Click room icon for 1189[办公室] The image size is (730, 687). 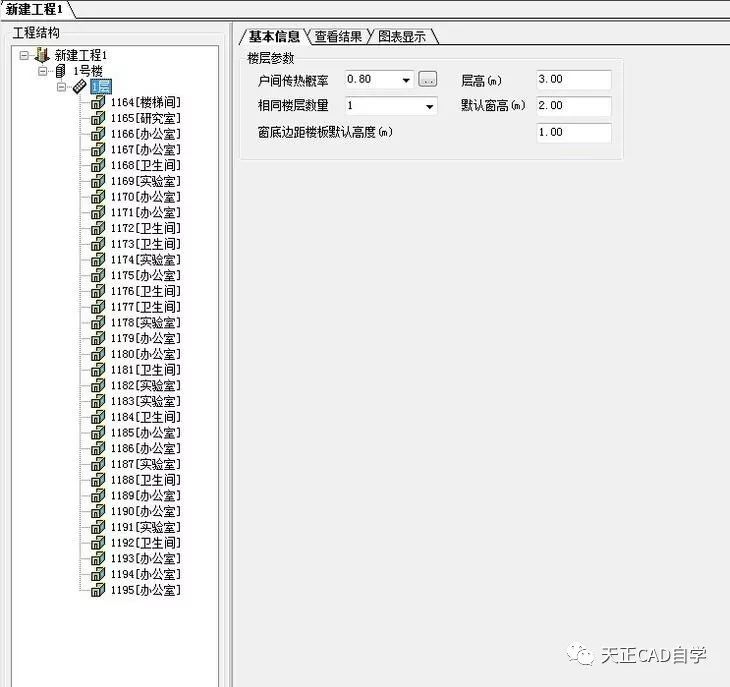(98, 496)
